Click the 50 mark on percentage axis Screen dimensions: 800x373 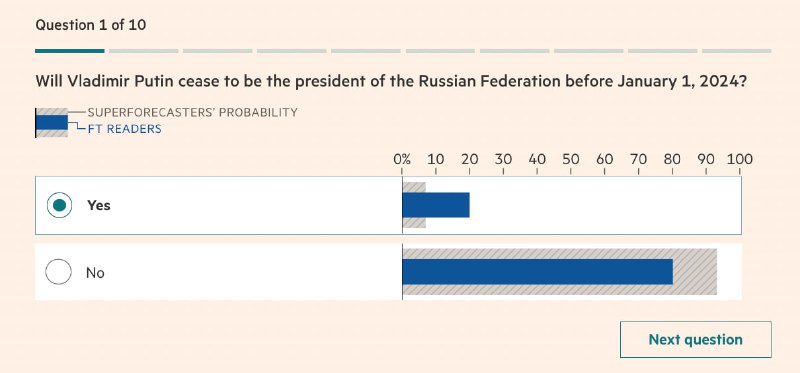click(571, 159)
